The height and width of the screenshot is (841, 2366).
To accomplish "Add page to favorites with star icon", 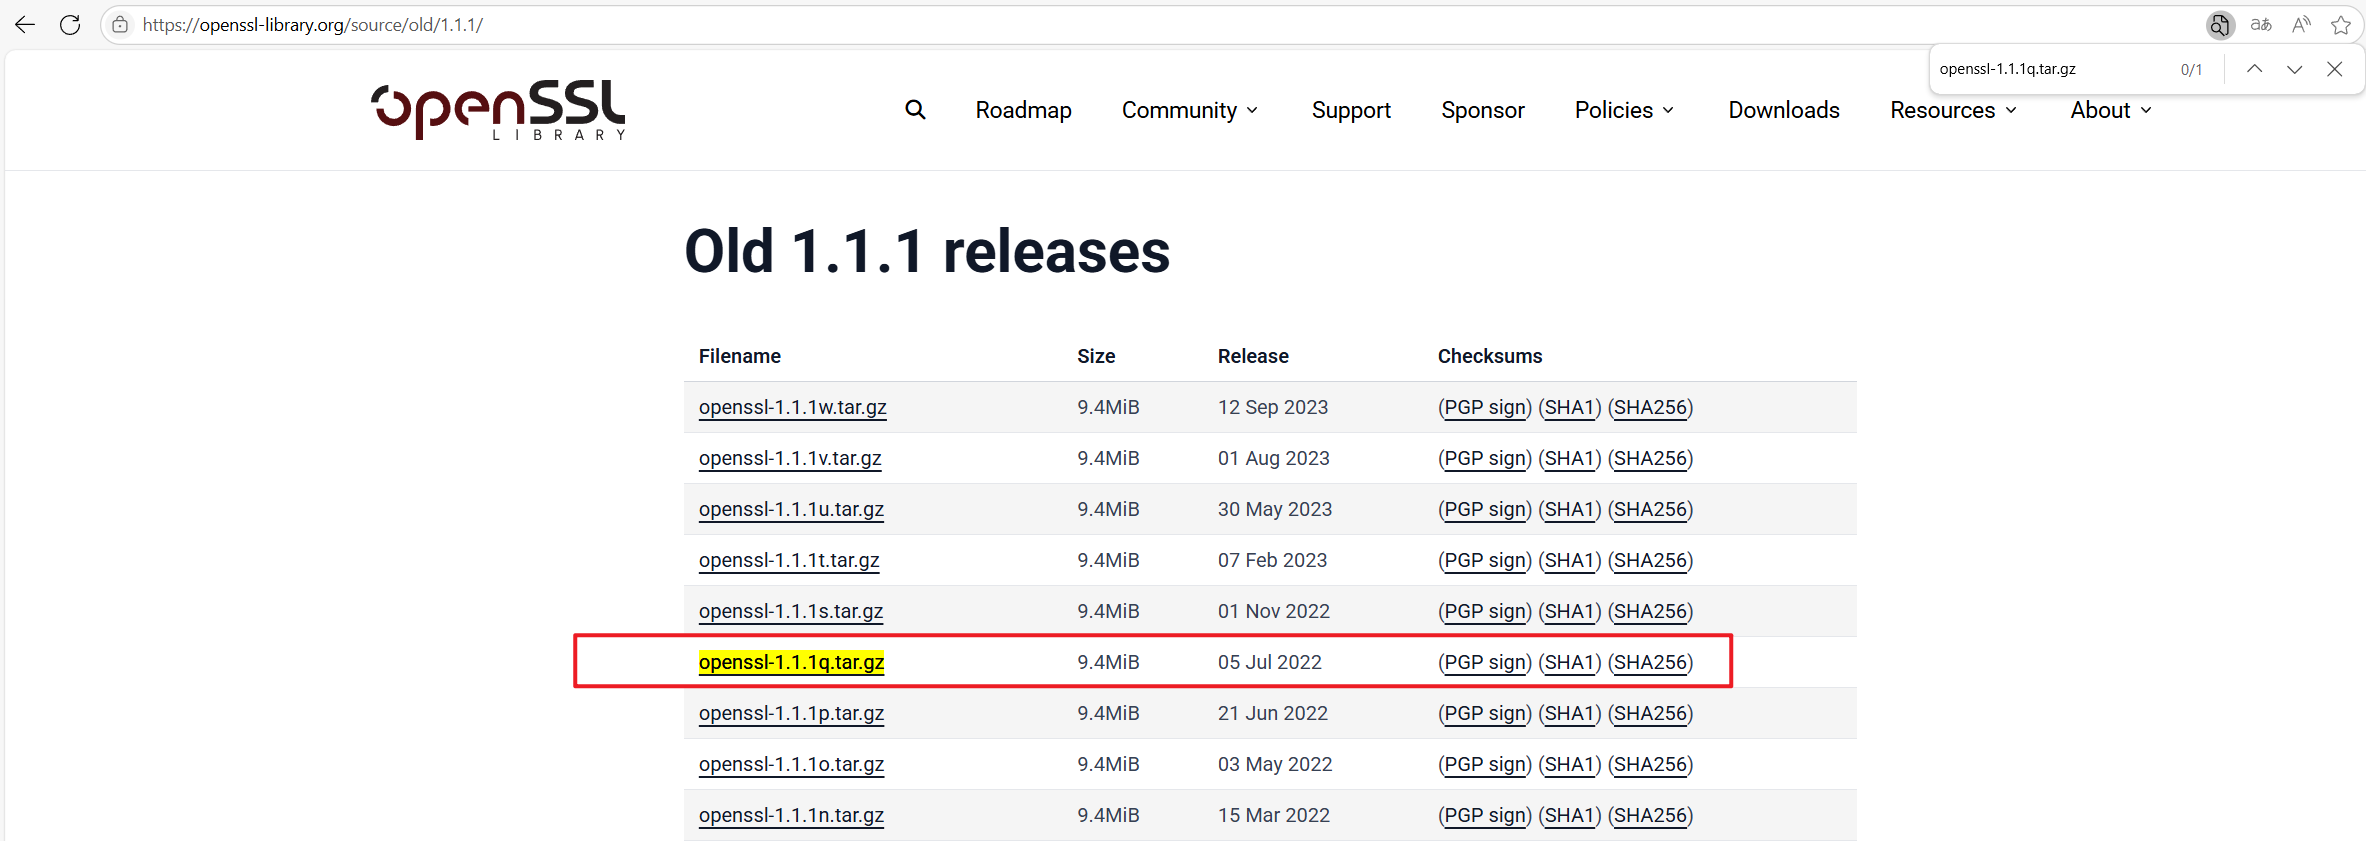I will [2341, 25].
